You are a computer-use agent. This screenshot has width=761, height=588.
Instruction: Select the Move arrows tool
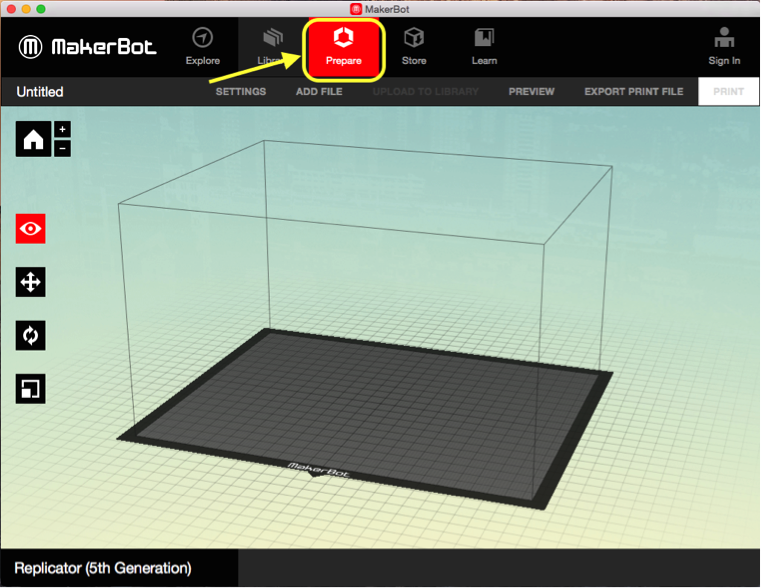coord(31,282)
